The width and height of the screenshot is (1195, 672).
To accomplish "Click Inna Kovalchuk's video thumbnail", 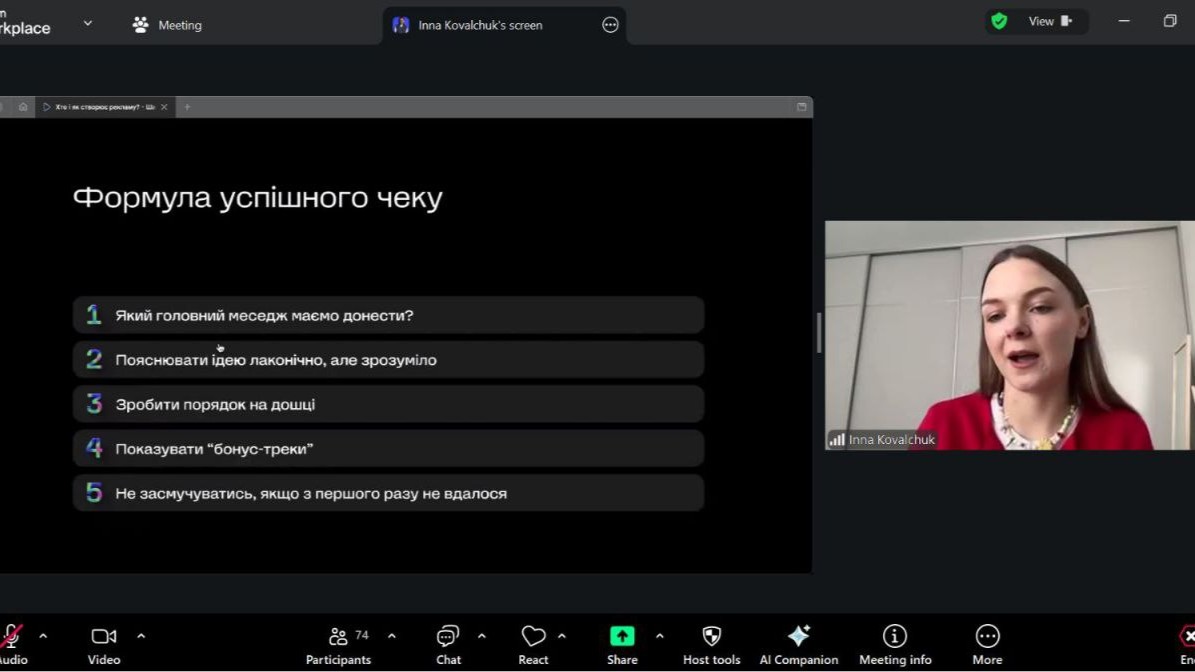I will pos(1009,335).
